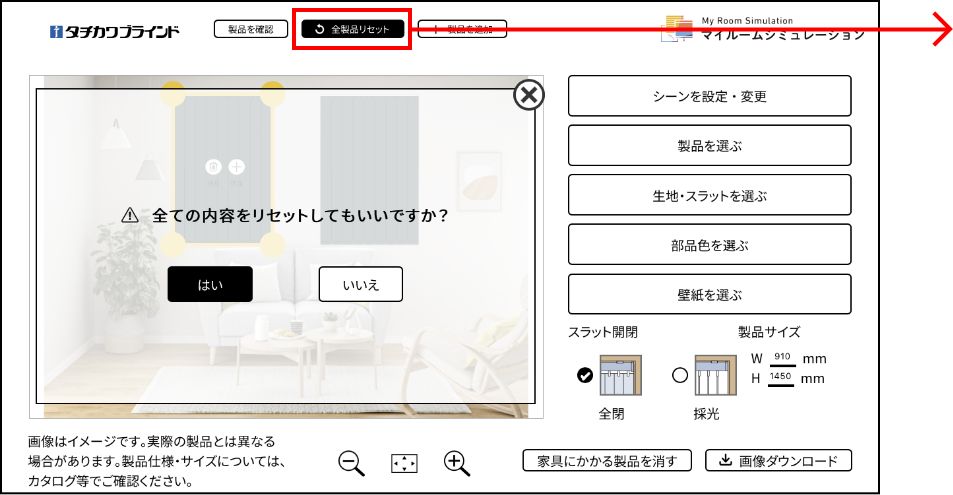Click the plus icon on the left blind

236,167
